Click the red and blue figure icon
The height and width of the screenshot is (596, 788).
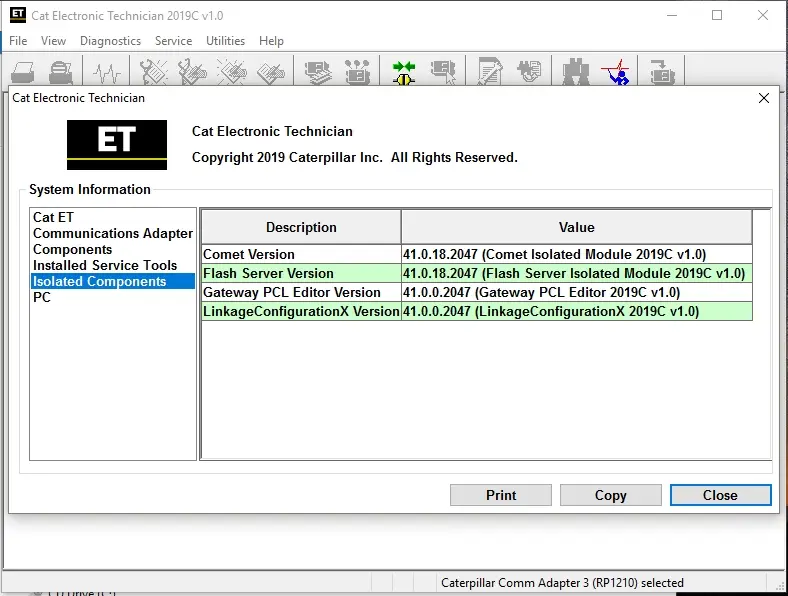(x=616, y=72)
